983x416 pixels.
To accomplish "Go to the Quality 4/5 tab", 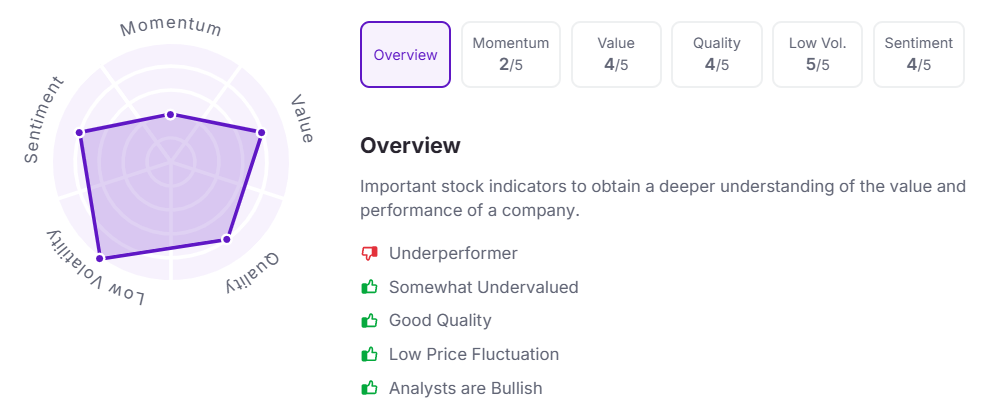I will click(717, 55).
